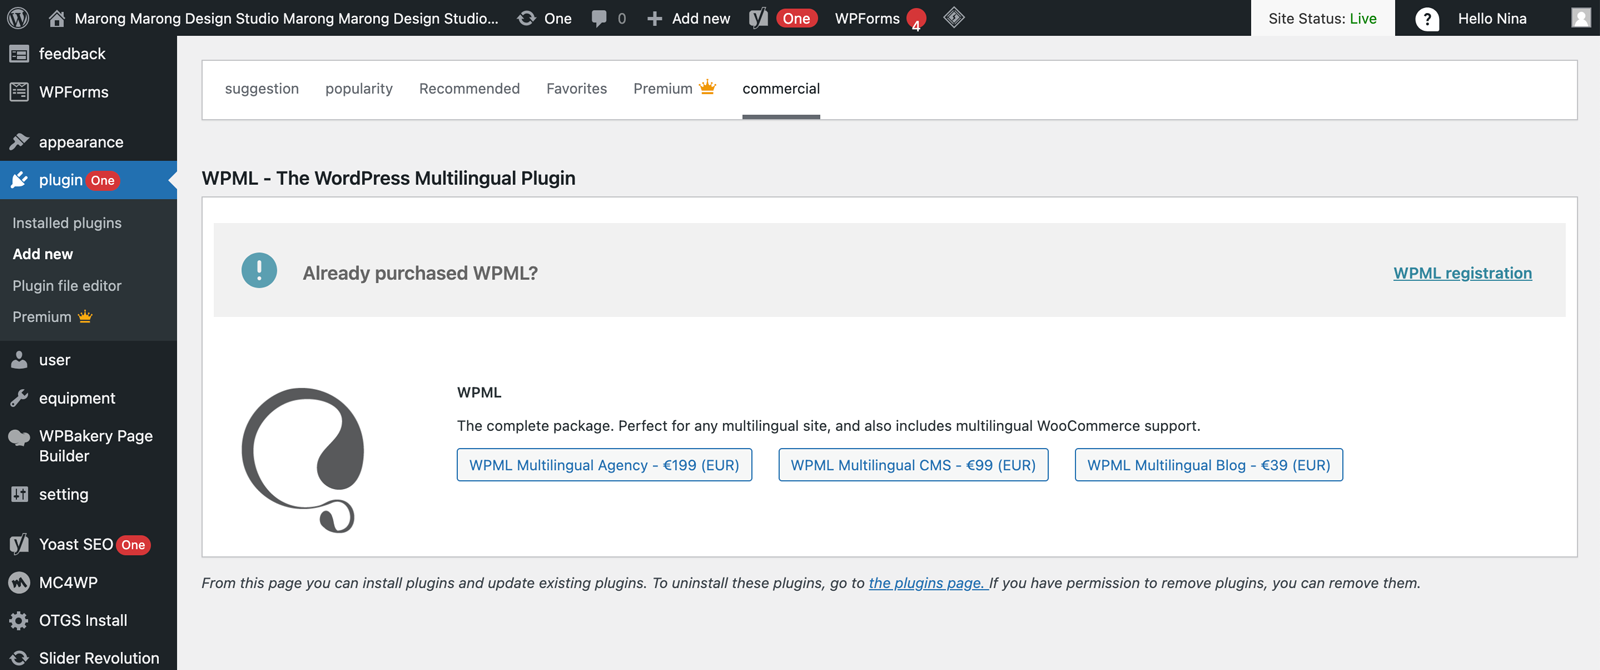Open the MC4WP menu item
1600x670 pixels.
tap(68, 582)
